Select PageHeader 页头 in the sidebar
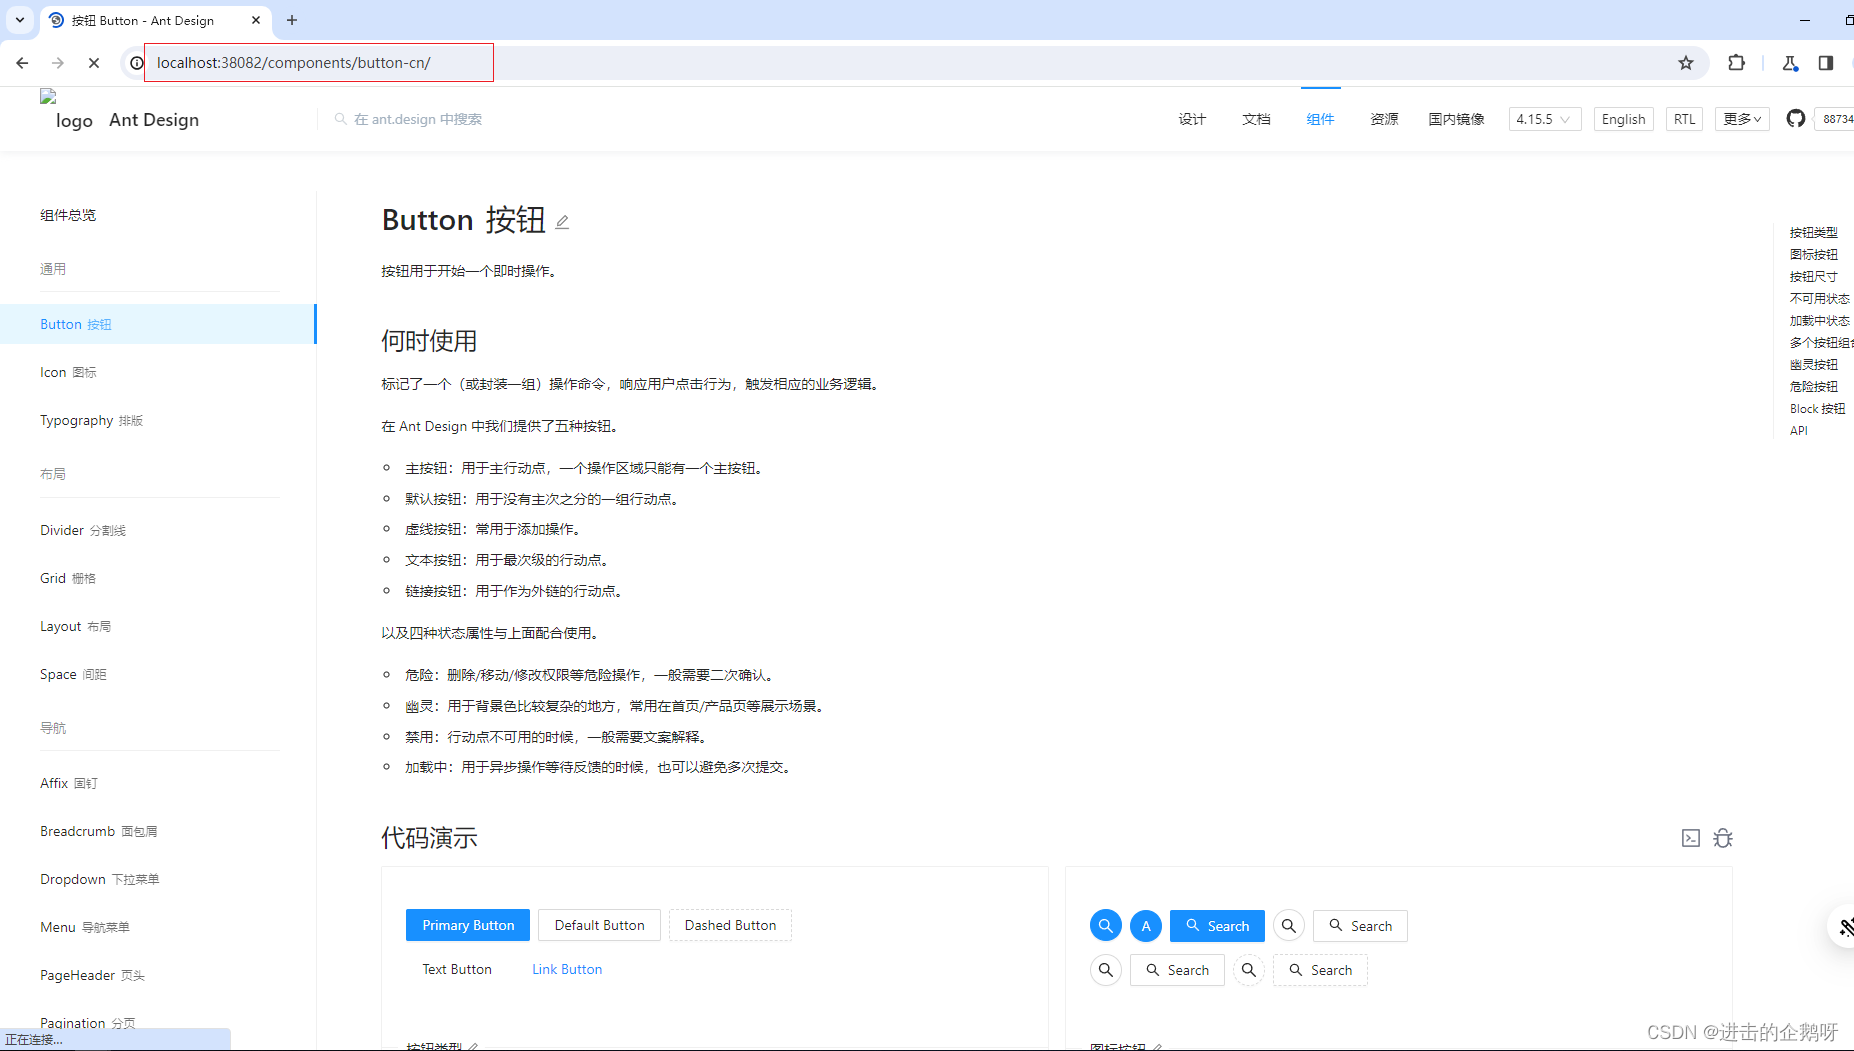Viewport: 1854px width, 1051px height. click(x=158, y=975)
